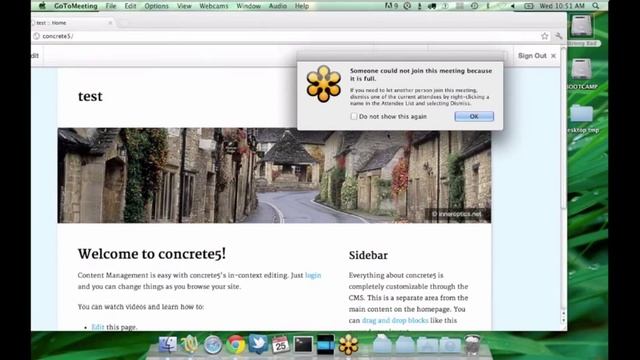640x360 pixels.
Task: Open the View menu
Action: click(184, 6)
